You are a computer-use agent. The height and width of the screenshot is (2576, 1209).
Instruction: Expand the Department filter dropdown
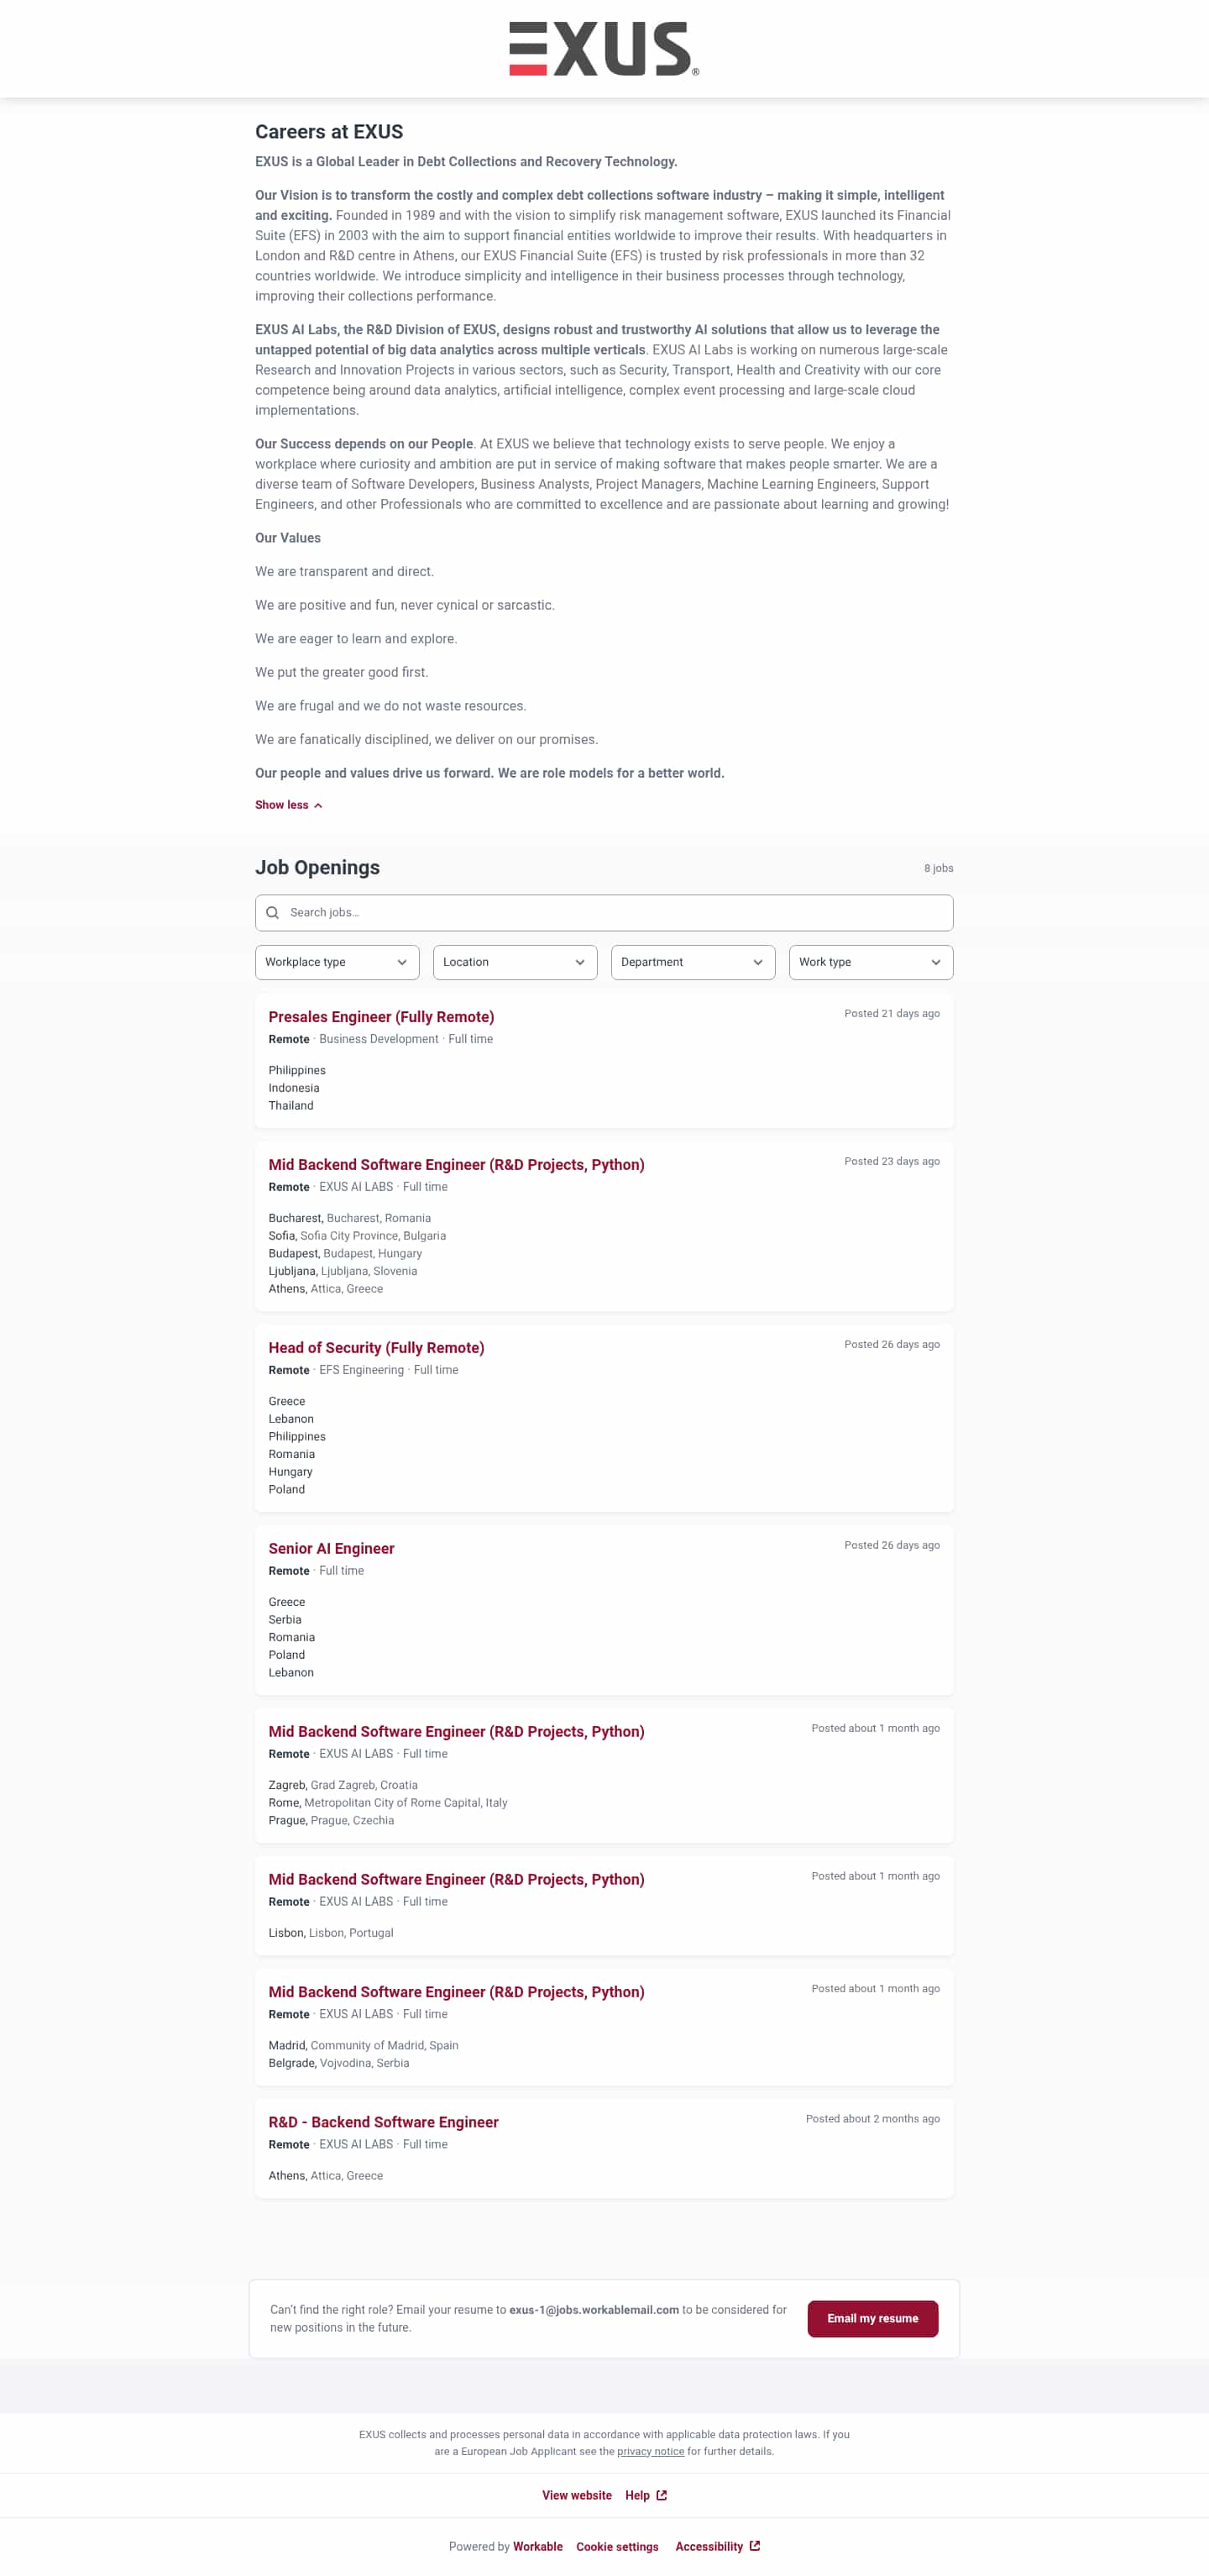point(693,961)
